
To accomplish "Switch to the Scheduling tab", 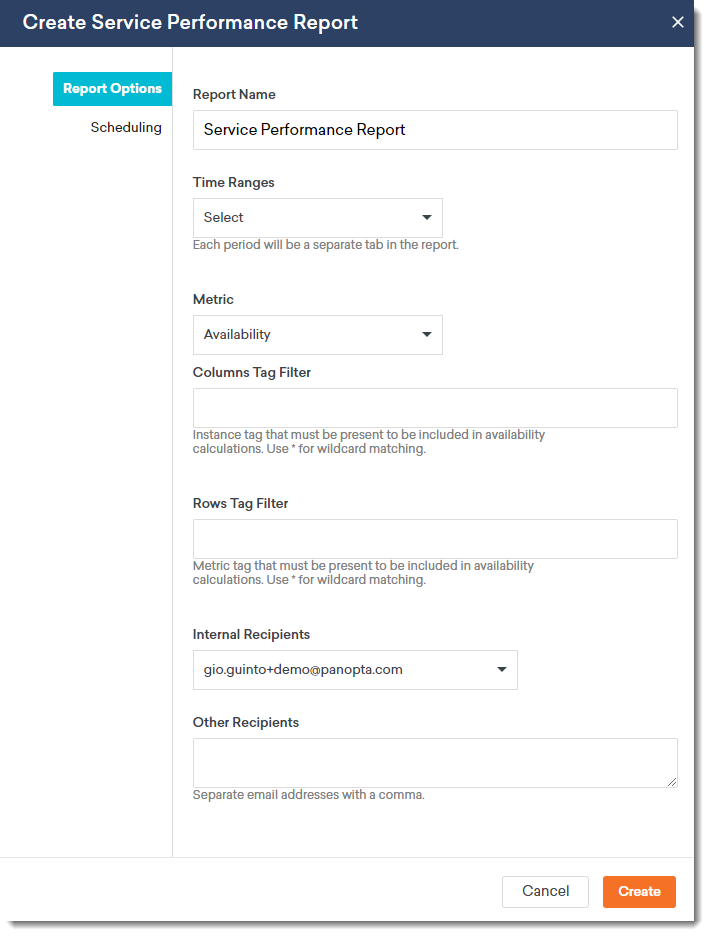I will (126, 128).
